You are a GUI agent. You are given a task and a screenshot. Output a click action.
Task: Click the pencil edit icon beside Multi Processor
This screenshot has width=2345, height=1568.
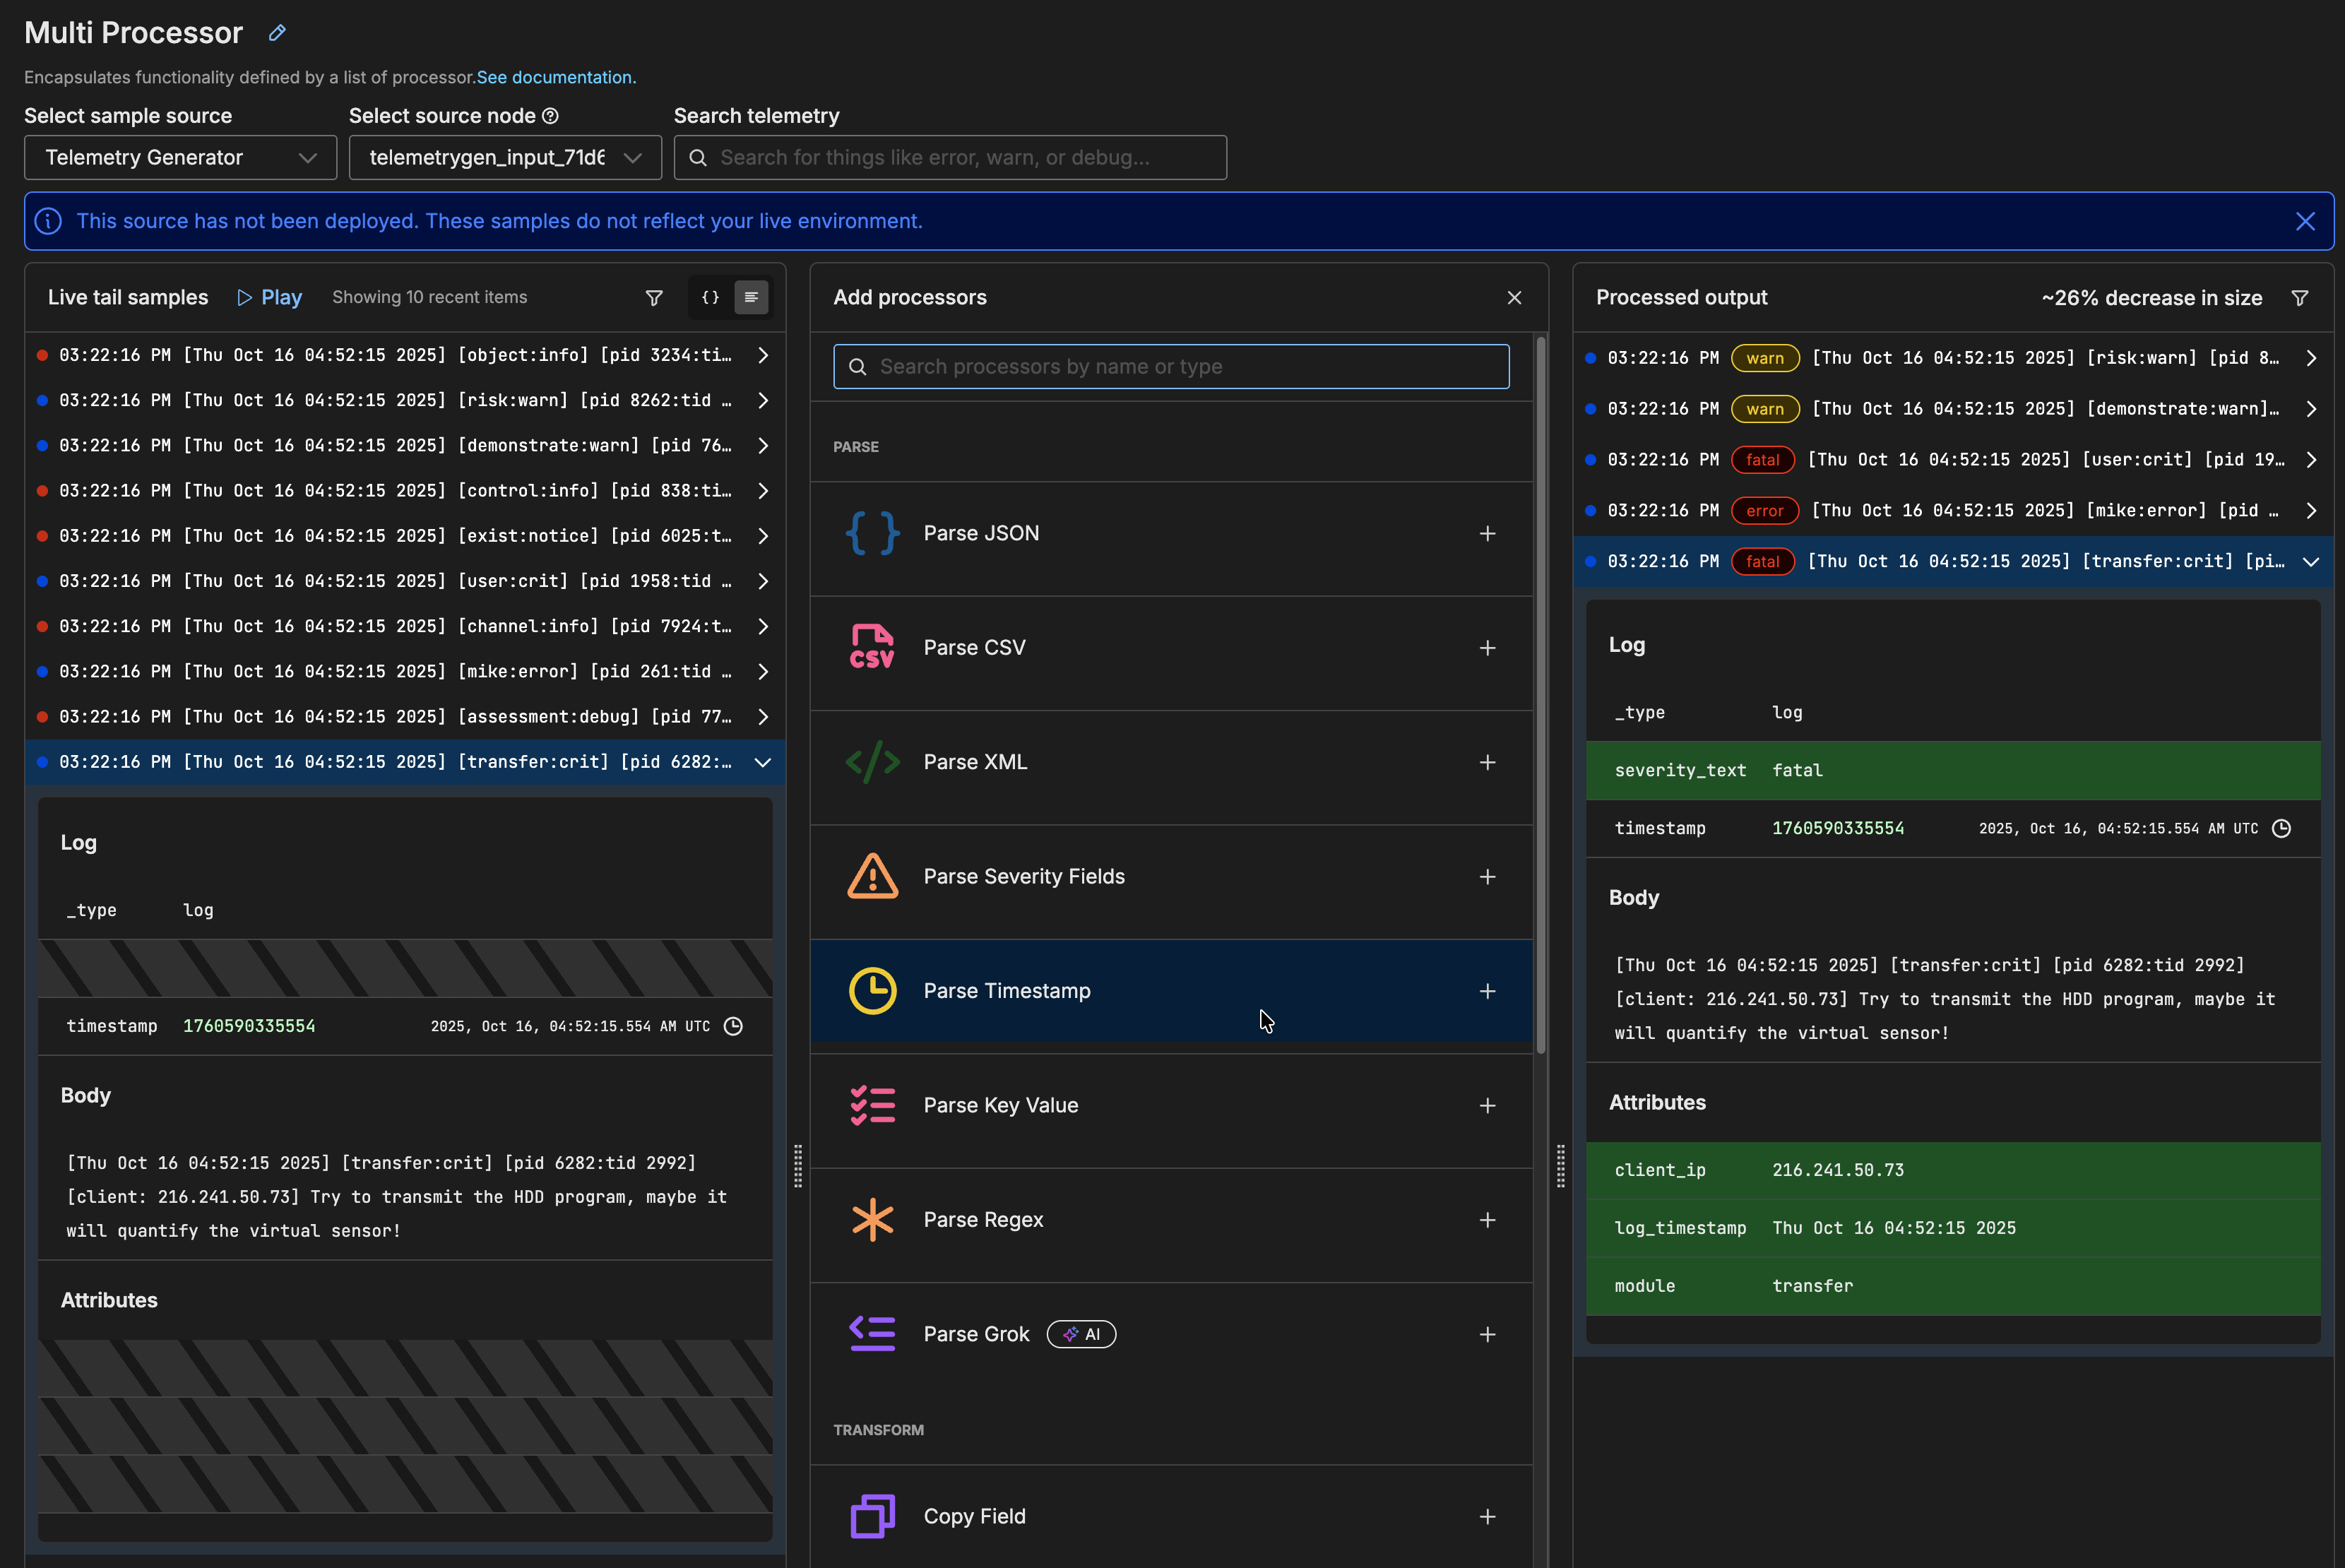coord(277,33)
